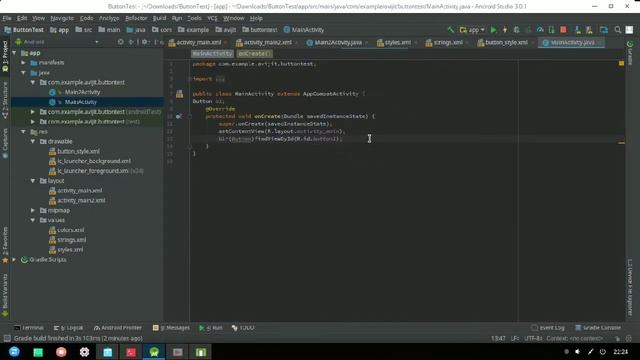Expand the manifests folder
Screen dimensions: 640x360
coord(24,63)
